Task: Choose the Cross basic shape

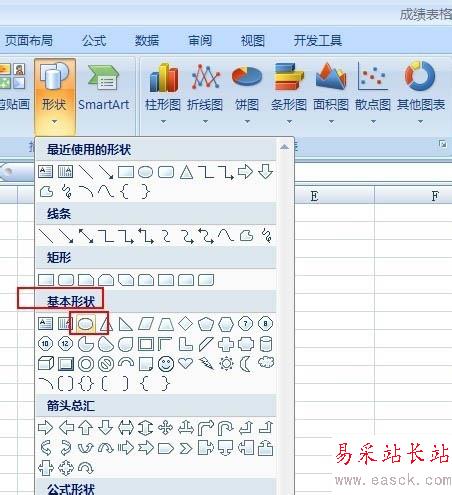Action: tap(226, 344)
